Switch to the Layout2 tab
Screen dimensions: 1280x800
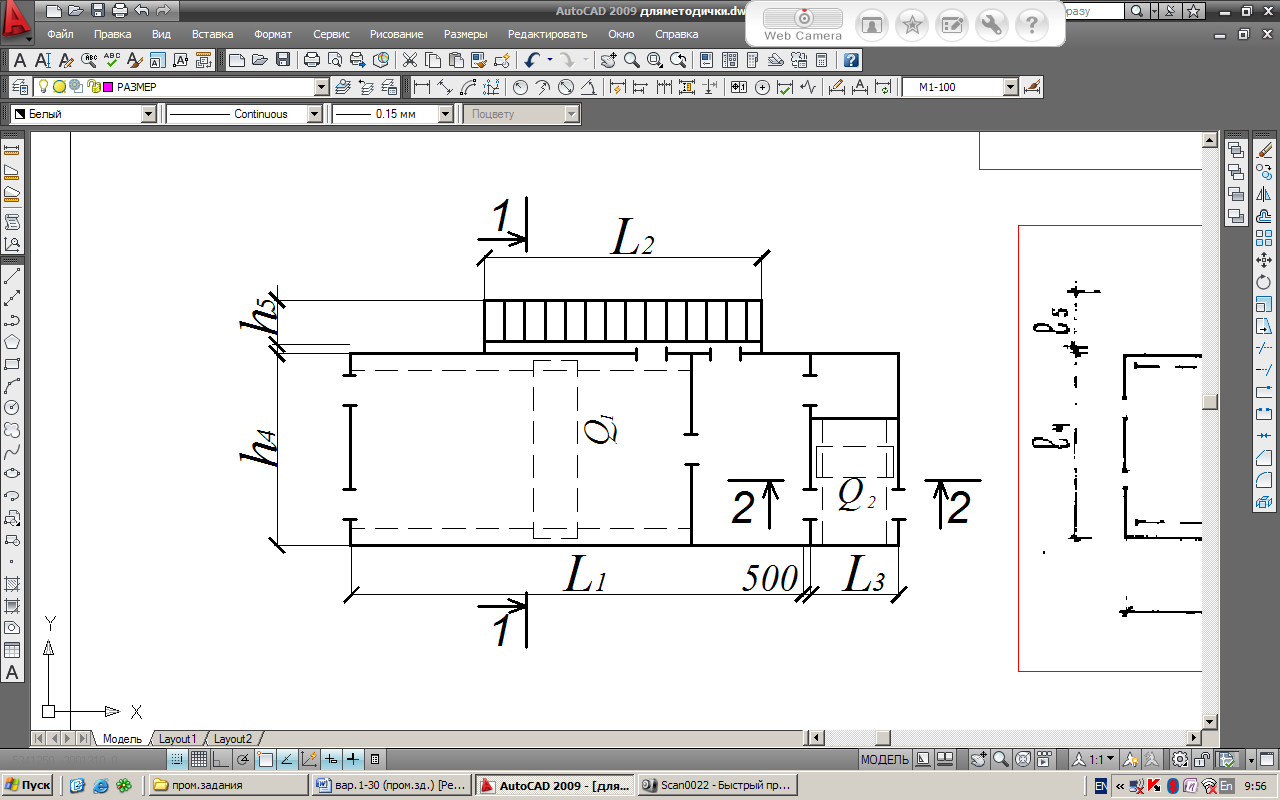[x=233, y=738]
